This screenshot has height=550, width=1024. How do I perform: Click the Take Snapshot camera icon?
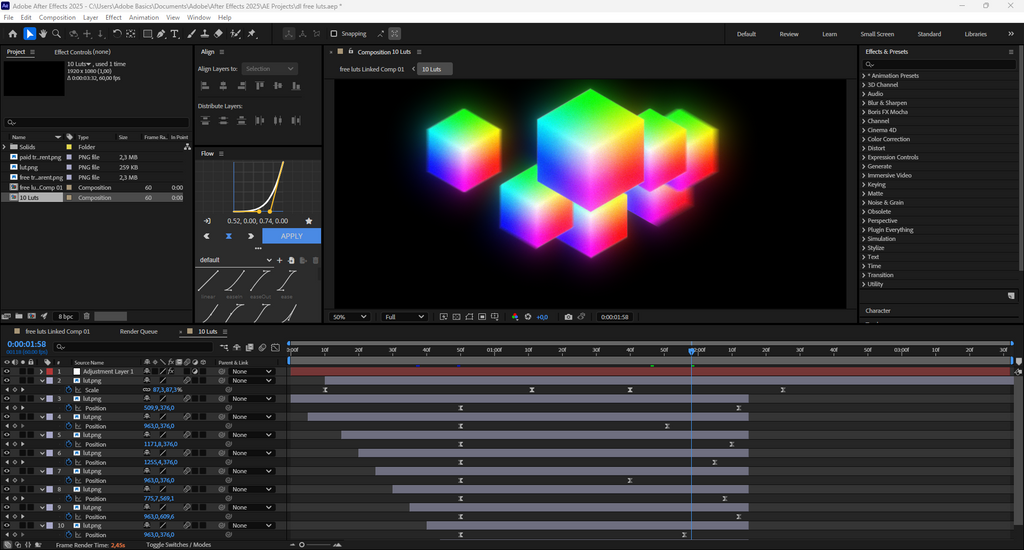point(568,317)
